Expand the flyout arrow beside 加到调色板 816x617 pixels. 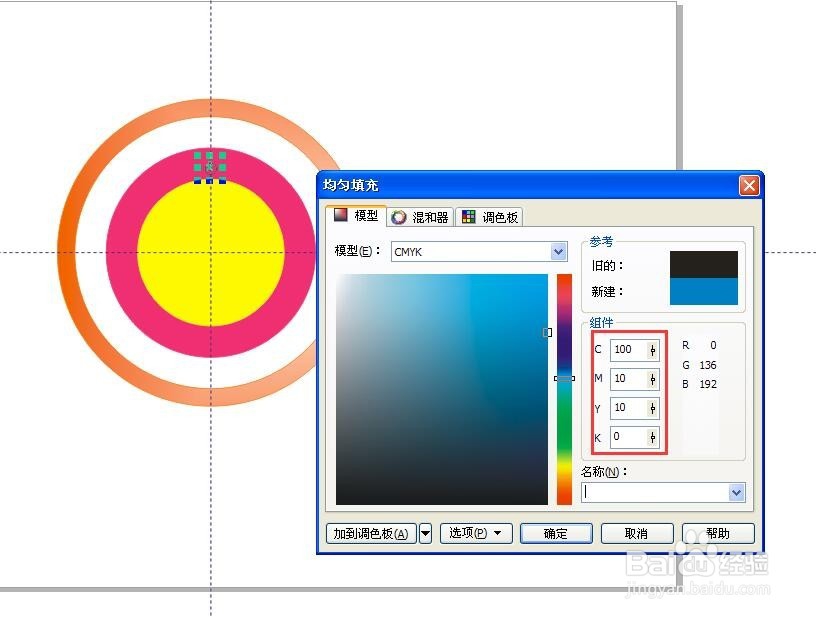(x=425, y=533)
